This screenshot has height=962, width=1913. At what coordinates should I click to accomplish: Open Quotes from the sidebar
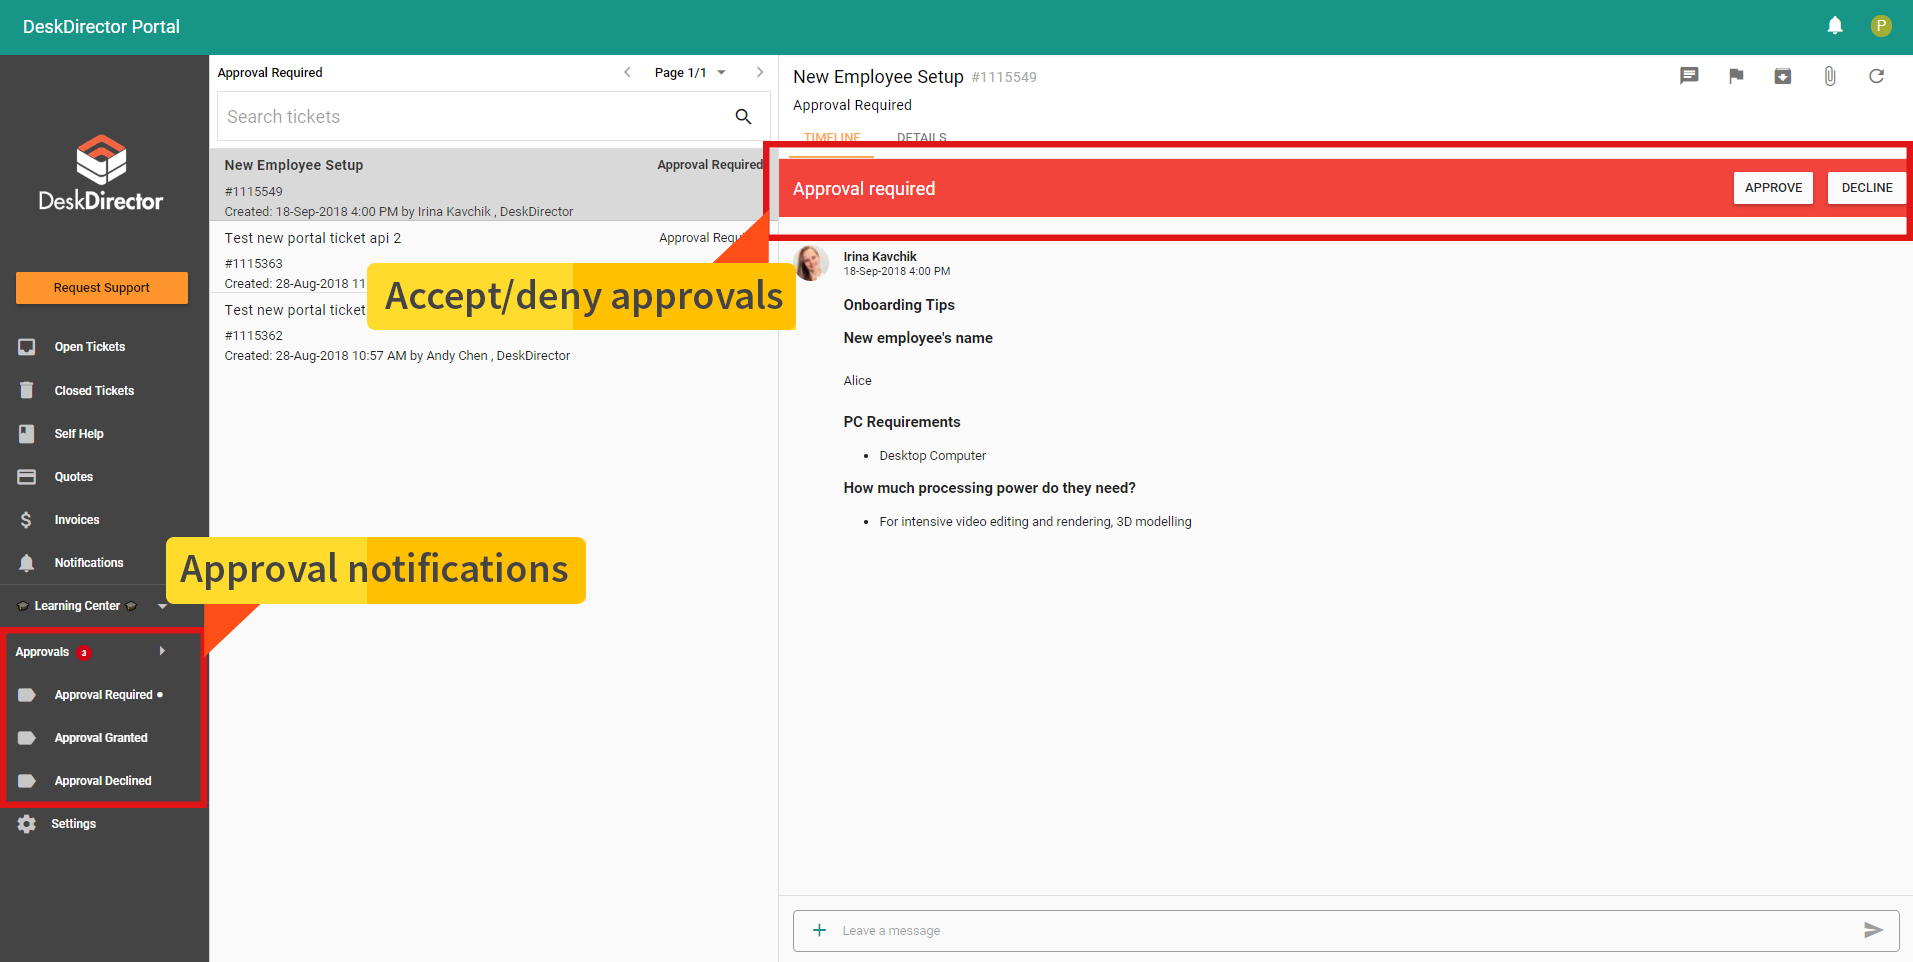73,476
